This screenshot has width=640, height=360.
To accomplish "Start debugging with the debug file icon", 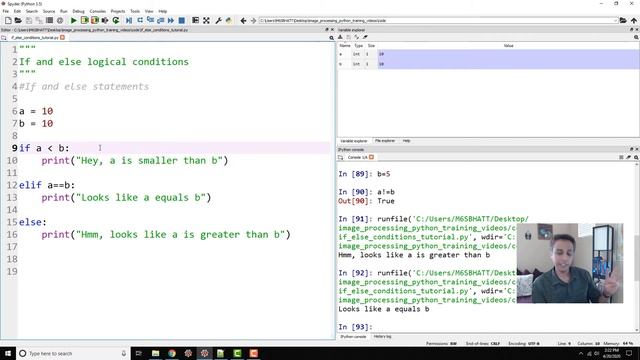I will pyautogui.click(x=129, y=20).
